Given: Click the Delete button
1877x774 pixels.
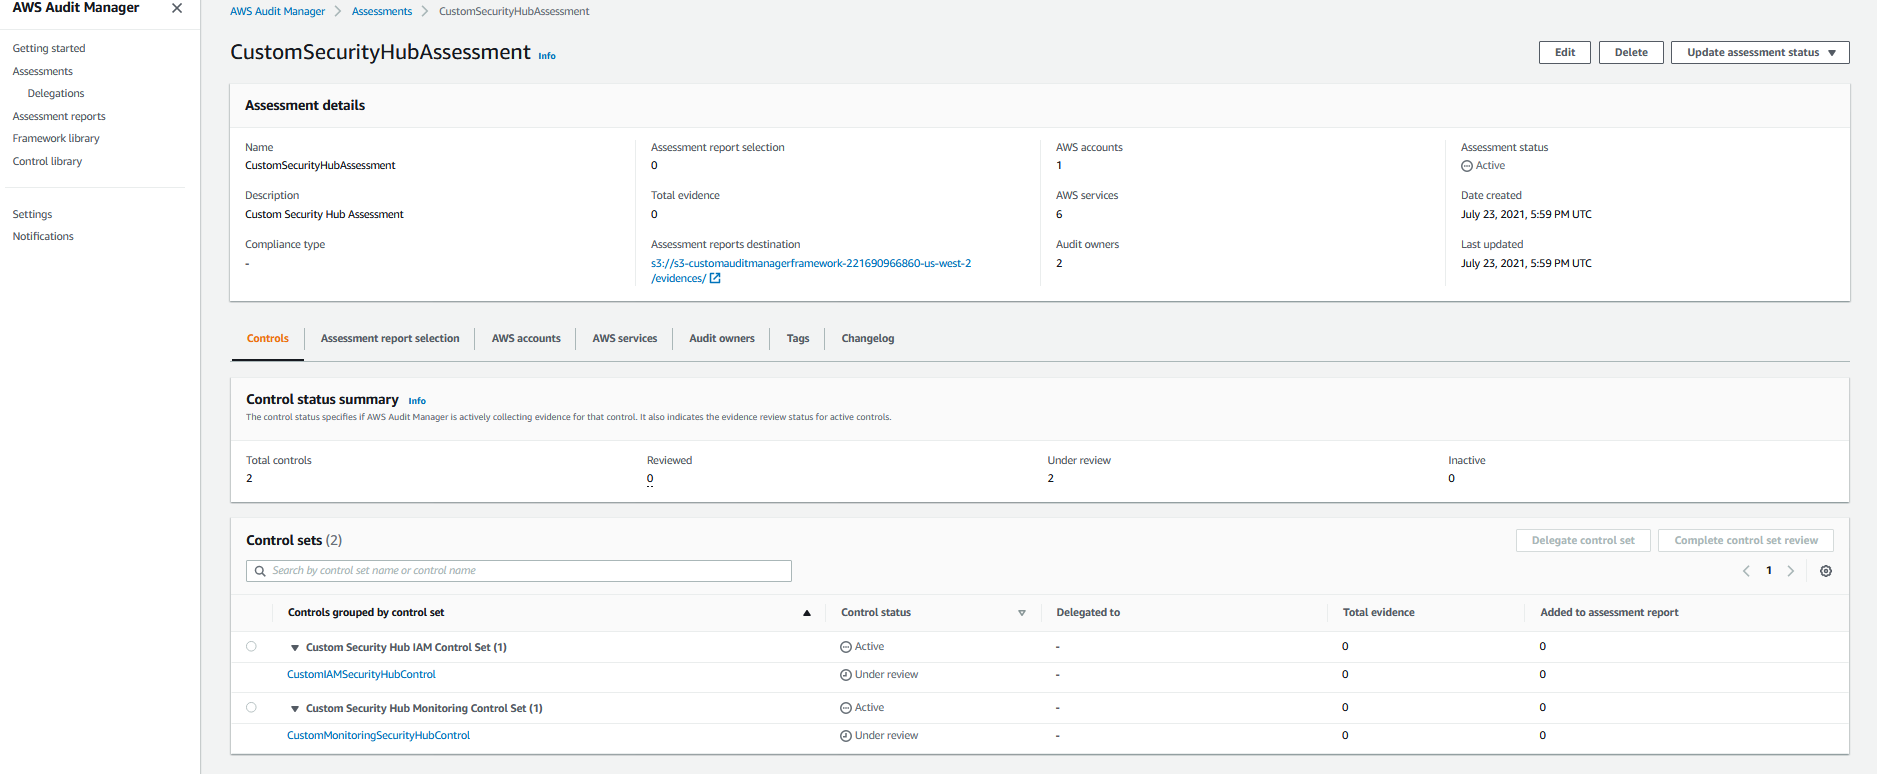Looking at the screenshot, I should coord(1631,52).
